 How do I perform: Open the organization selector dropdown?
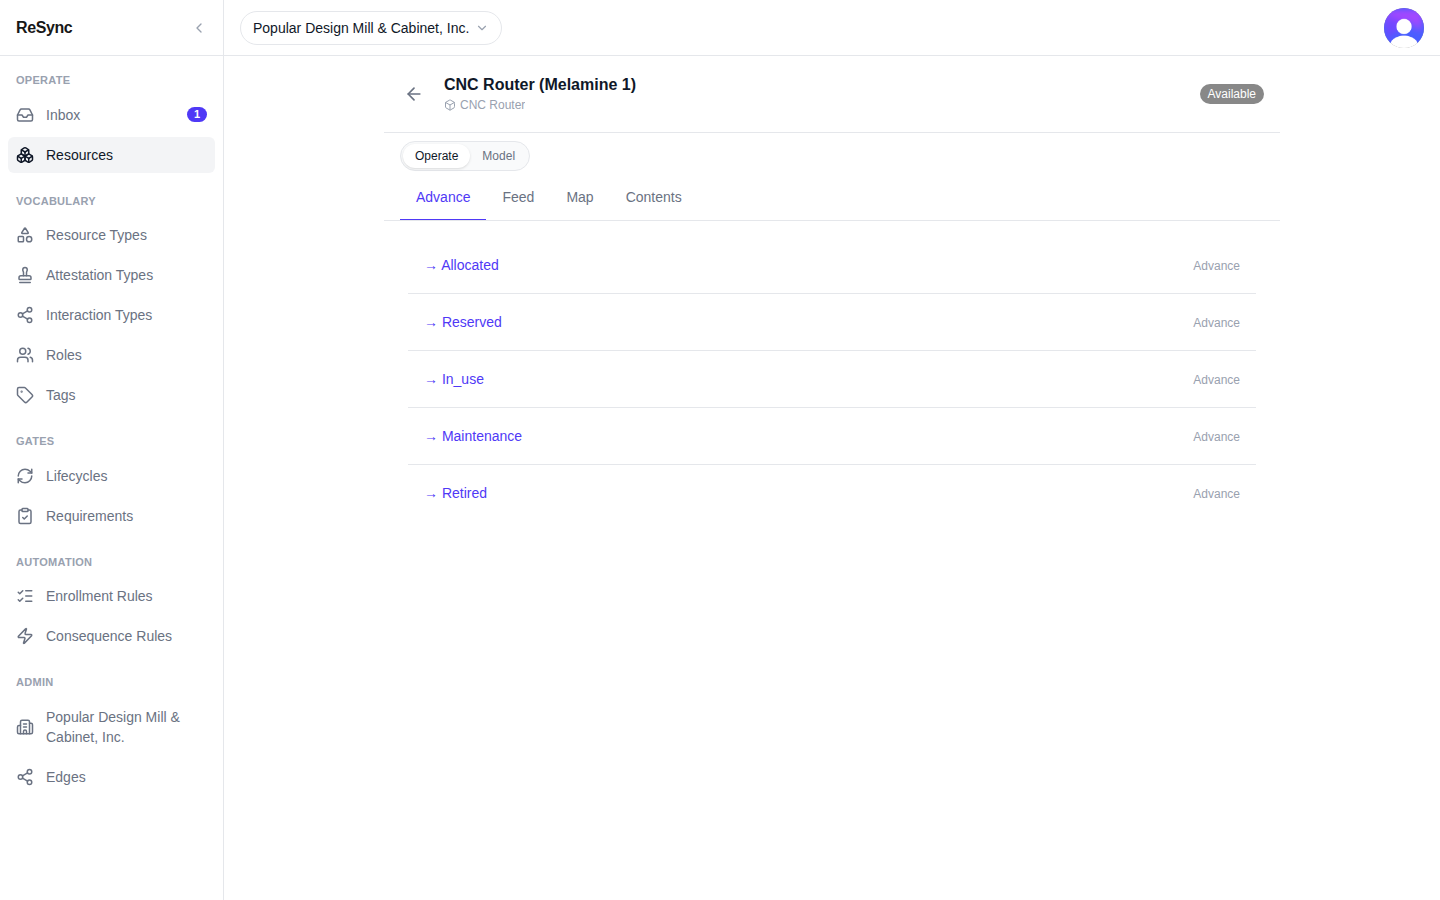click(x=370, y=28)
